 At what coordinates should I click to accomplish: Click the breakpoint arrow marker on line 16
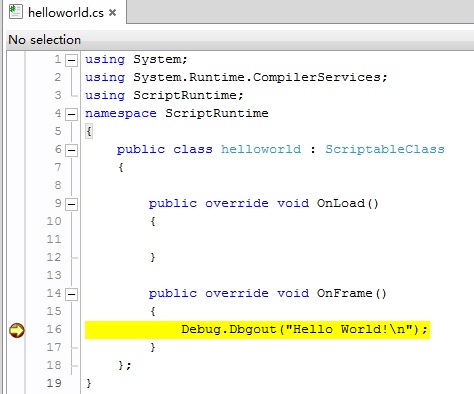[x=17, y=330]
